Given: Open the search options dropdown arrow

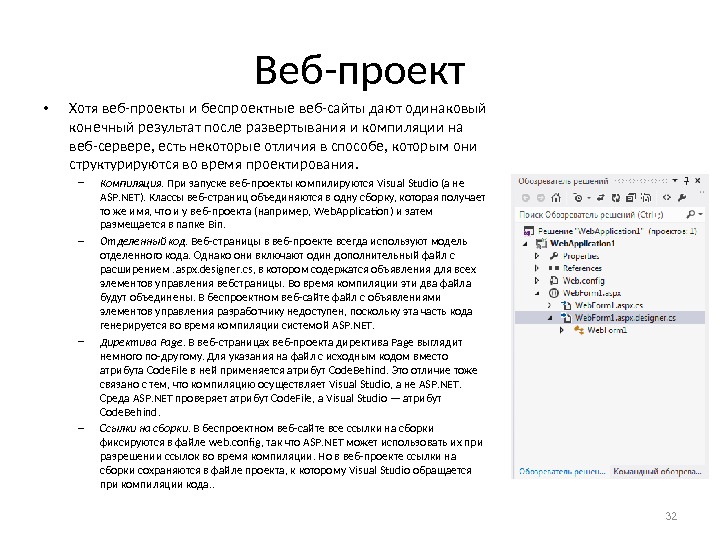Looking at the screenshot, I should click(x=700, y=214).
